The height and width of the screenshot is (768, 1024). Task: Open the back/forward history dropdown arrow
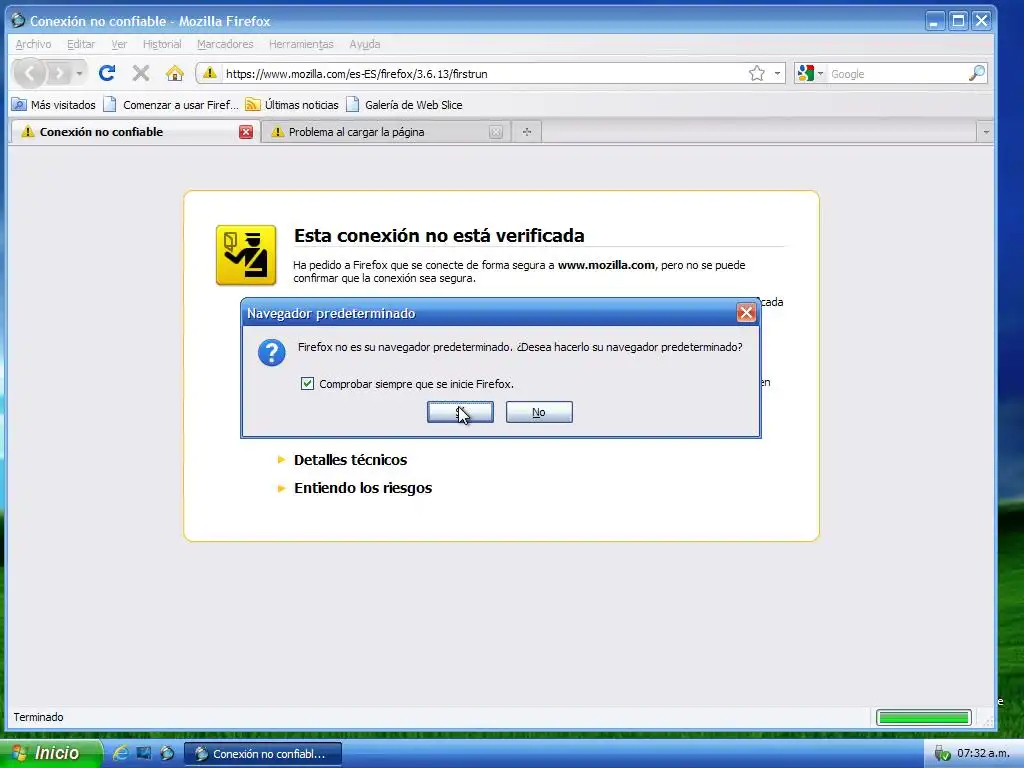(x=79, y=73)
